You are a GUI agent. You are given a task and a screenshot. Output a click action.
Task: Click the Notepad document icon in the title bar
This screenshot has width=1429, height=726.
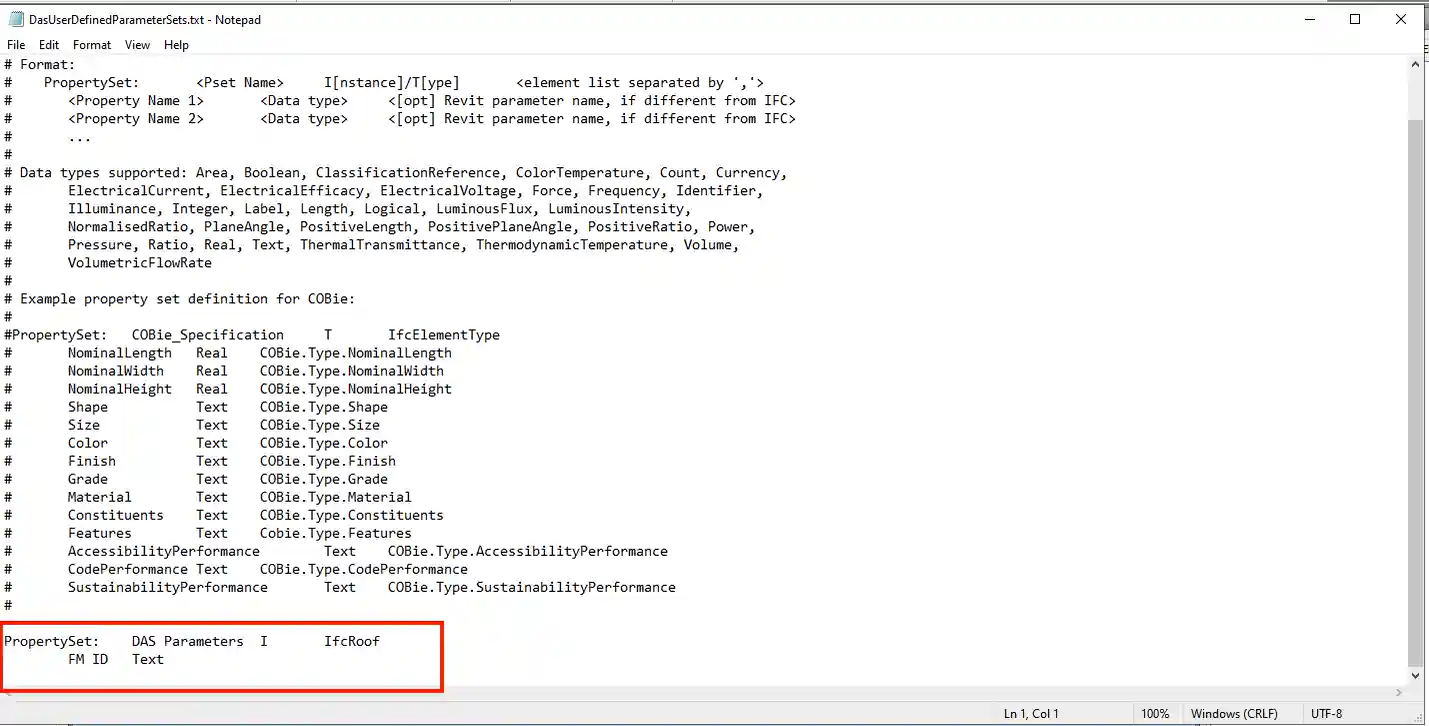[14, 19]
